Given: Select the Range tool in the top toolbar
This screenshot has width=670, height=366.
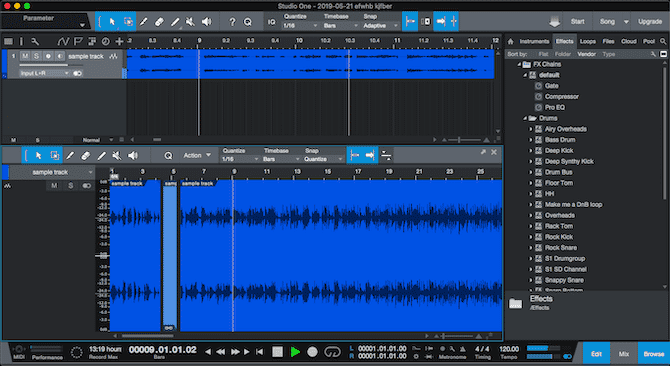Looking at the screenshot, I should point(128,22).
